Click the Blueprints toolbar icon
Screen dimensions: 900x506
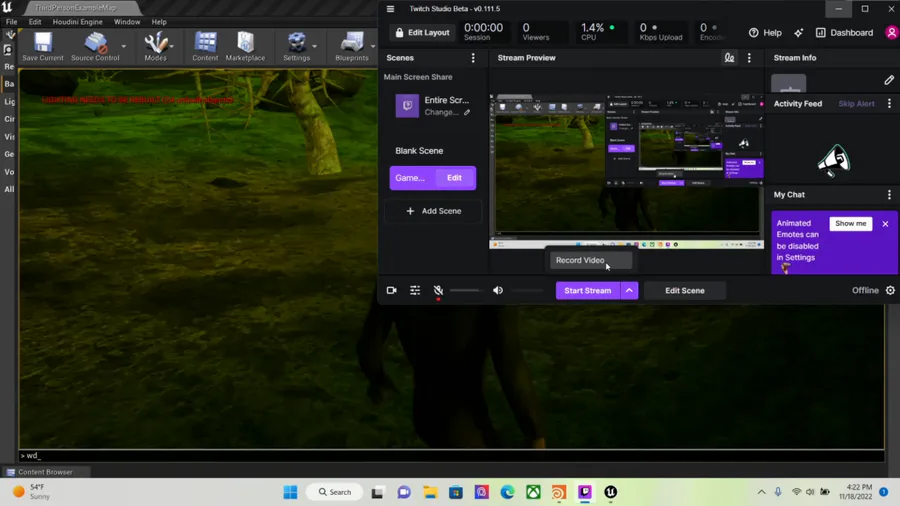point(352,46)
